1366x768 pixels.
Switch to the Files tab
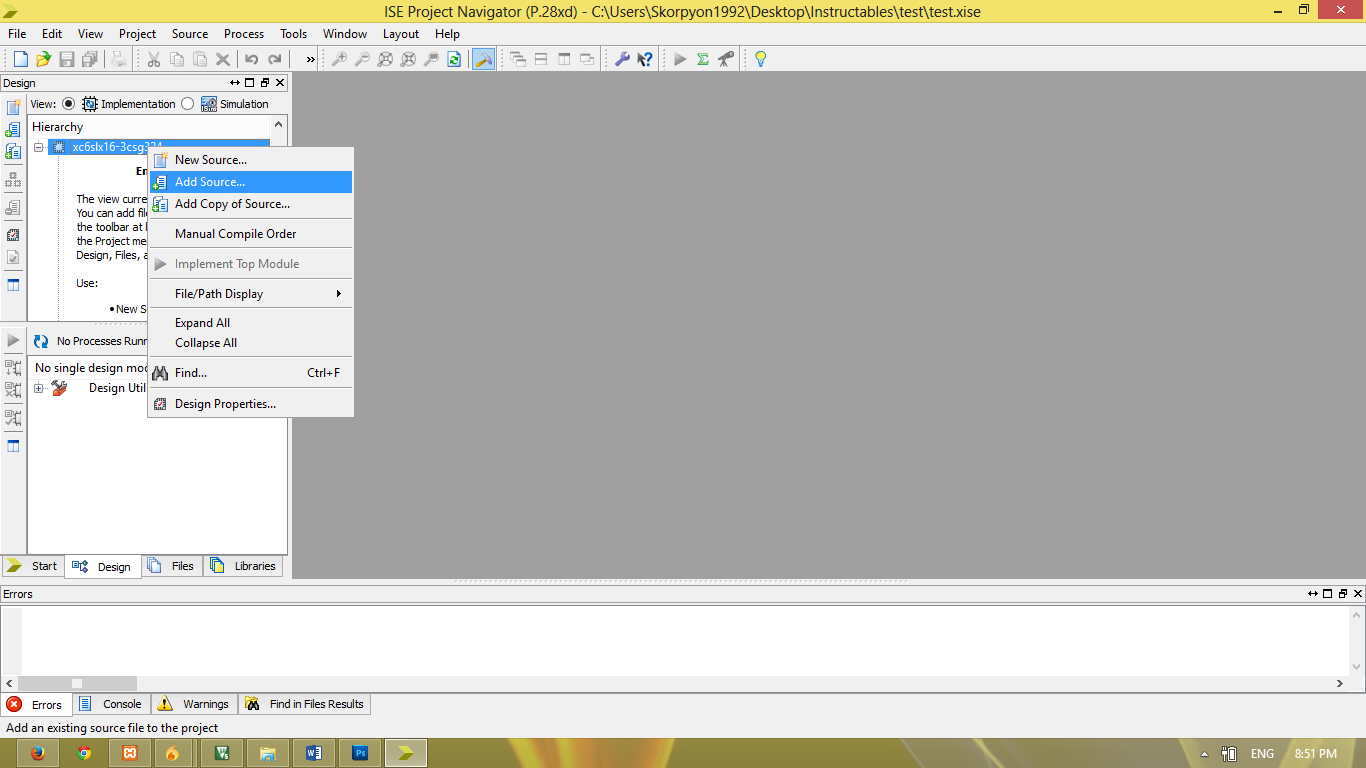[x=172, y=566]
